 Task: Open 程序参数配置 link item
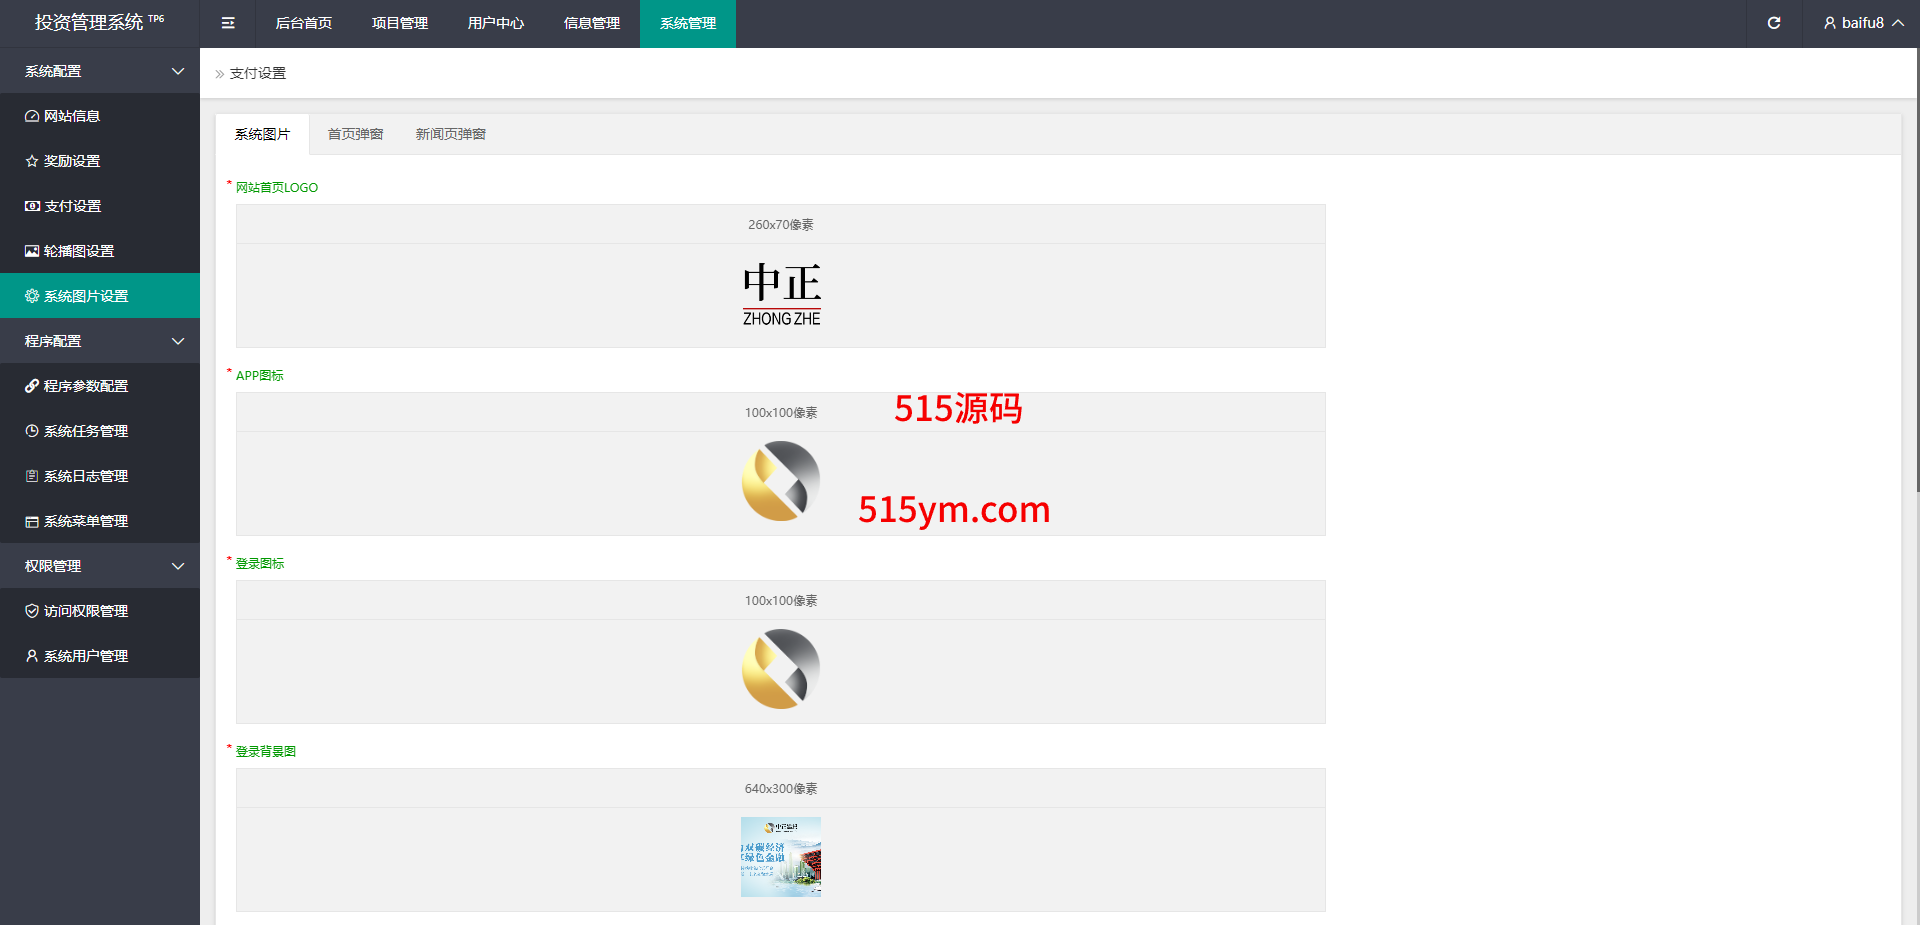[x=85, y=386]
